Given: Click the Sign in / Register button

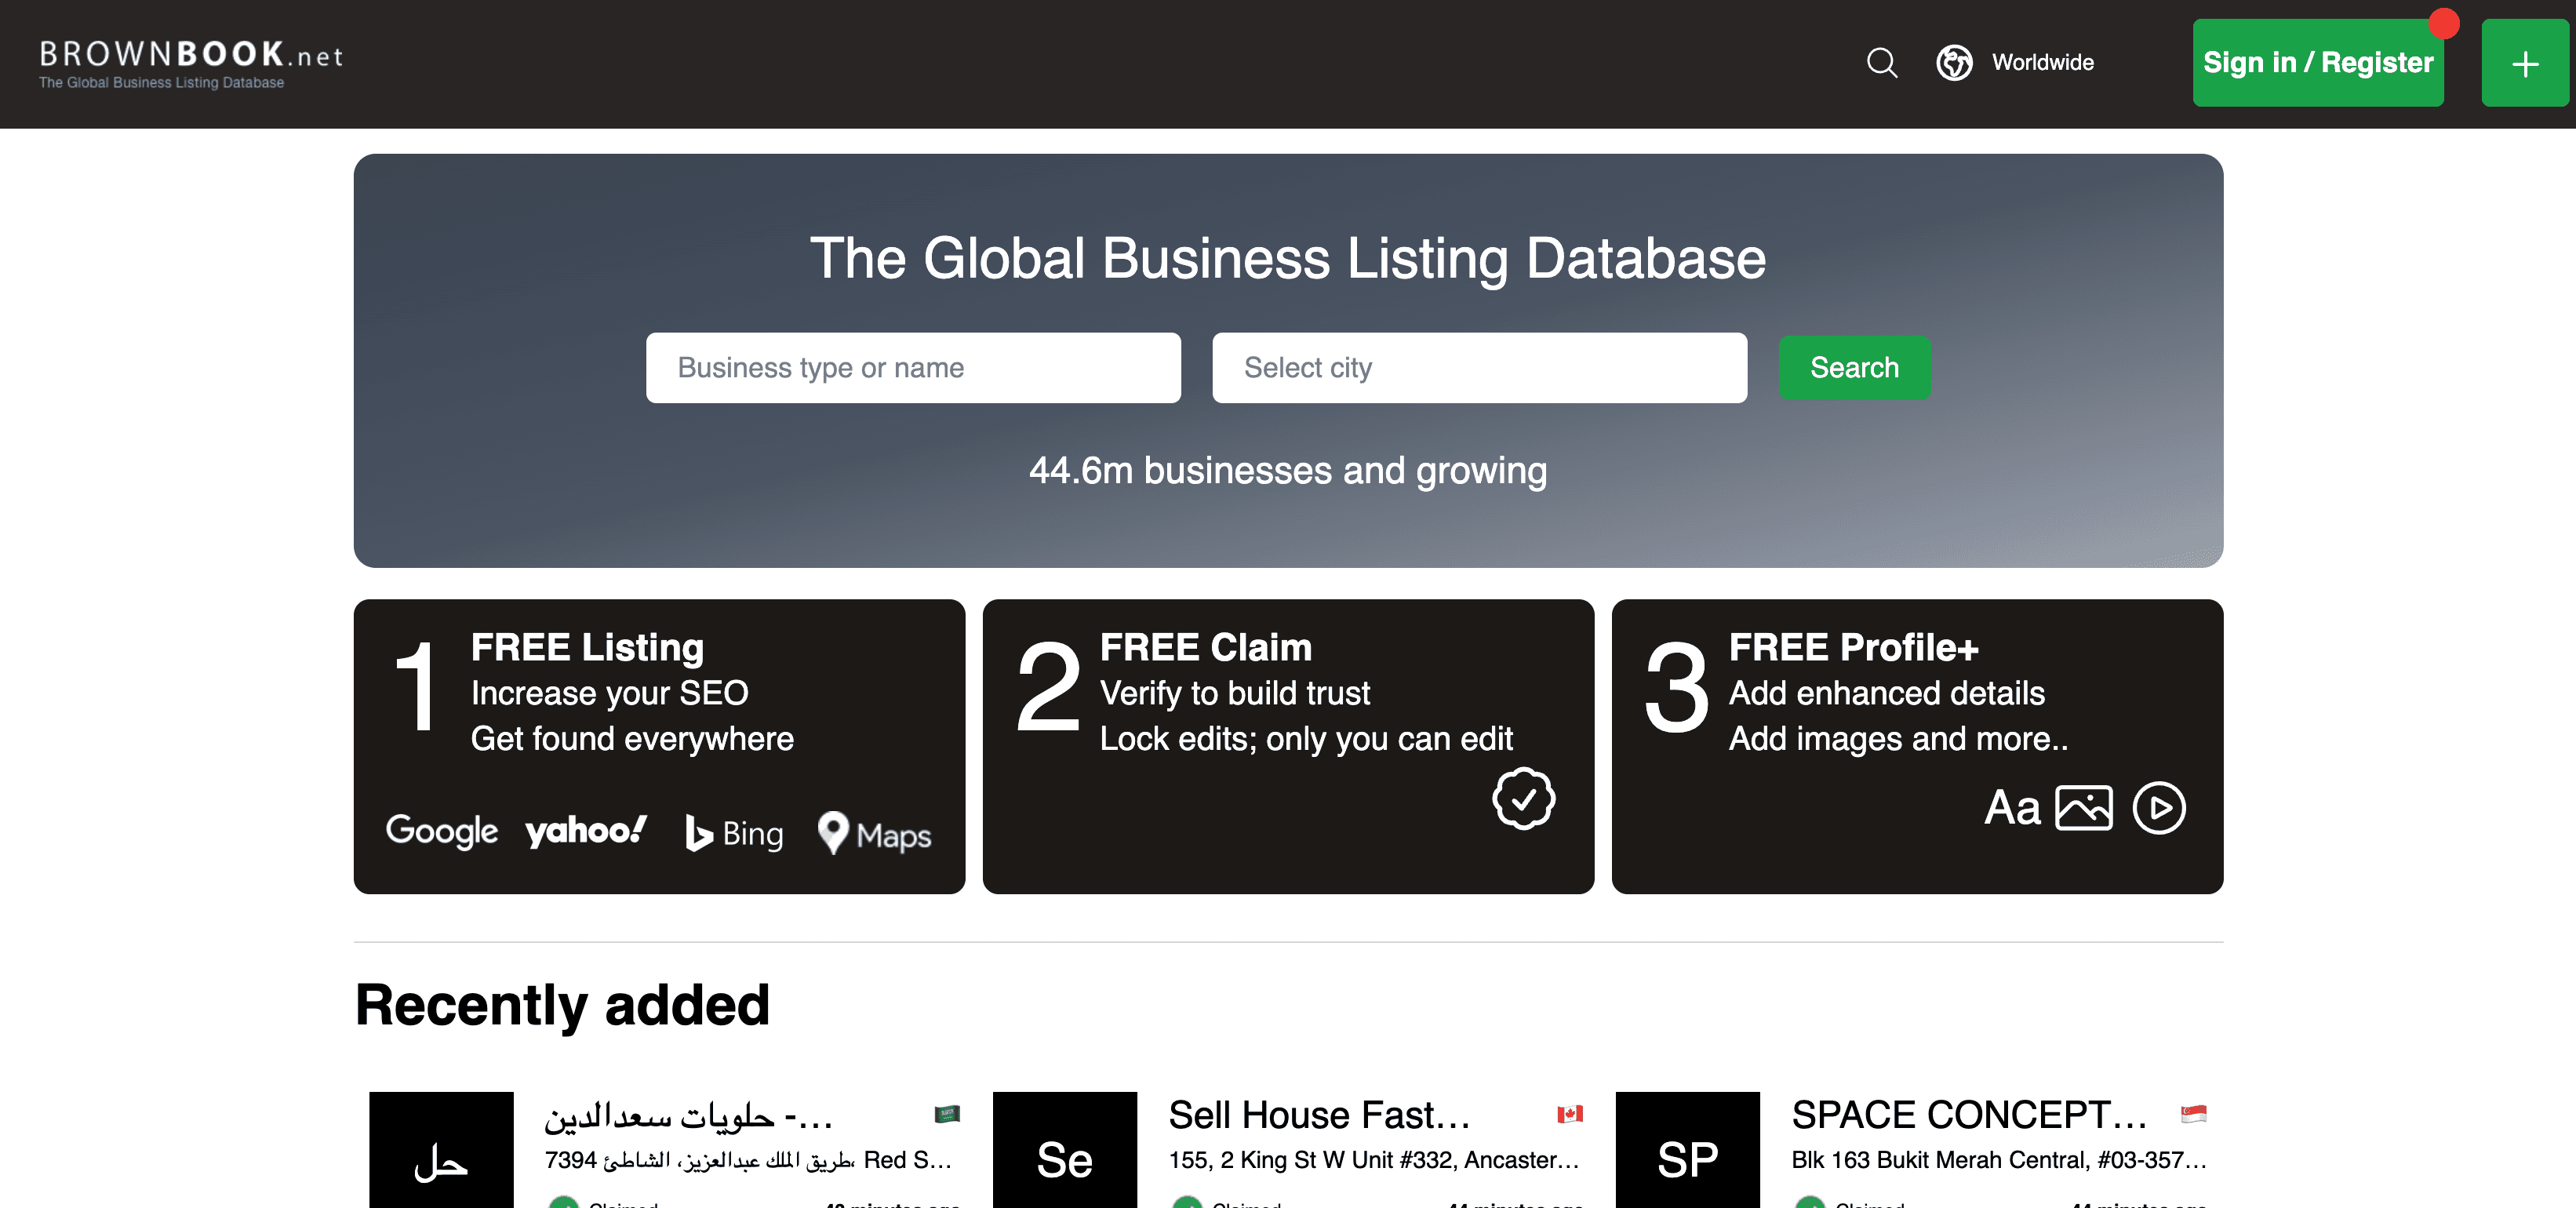Looking at the screenshot, I should 2317,63.
